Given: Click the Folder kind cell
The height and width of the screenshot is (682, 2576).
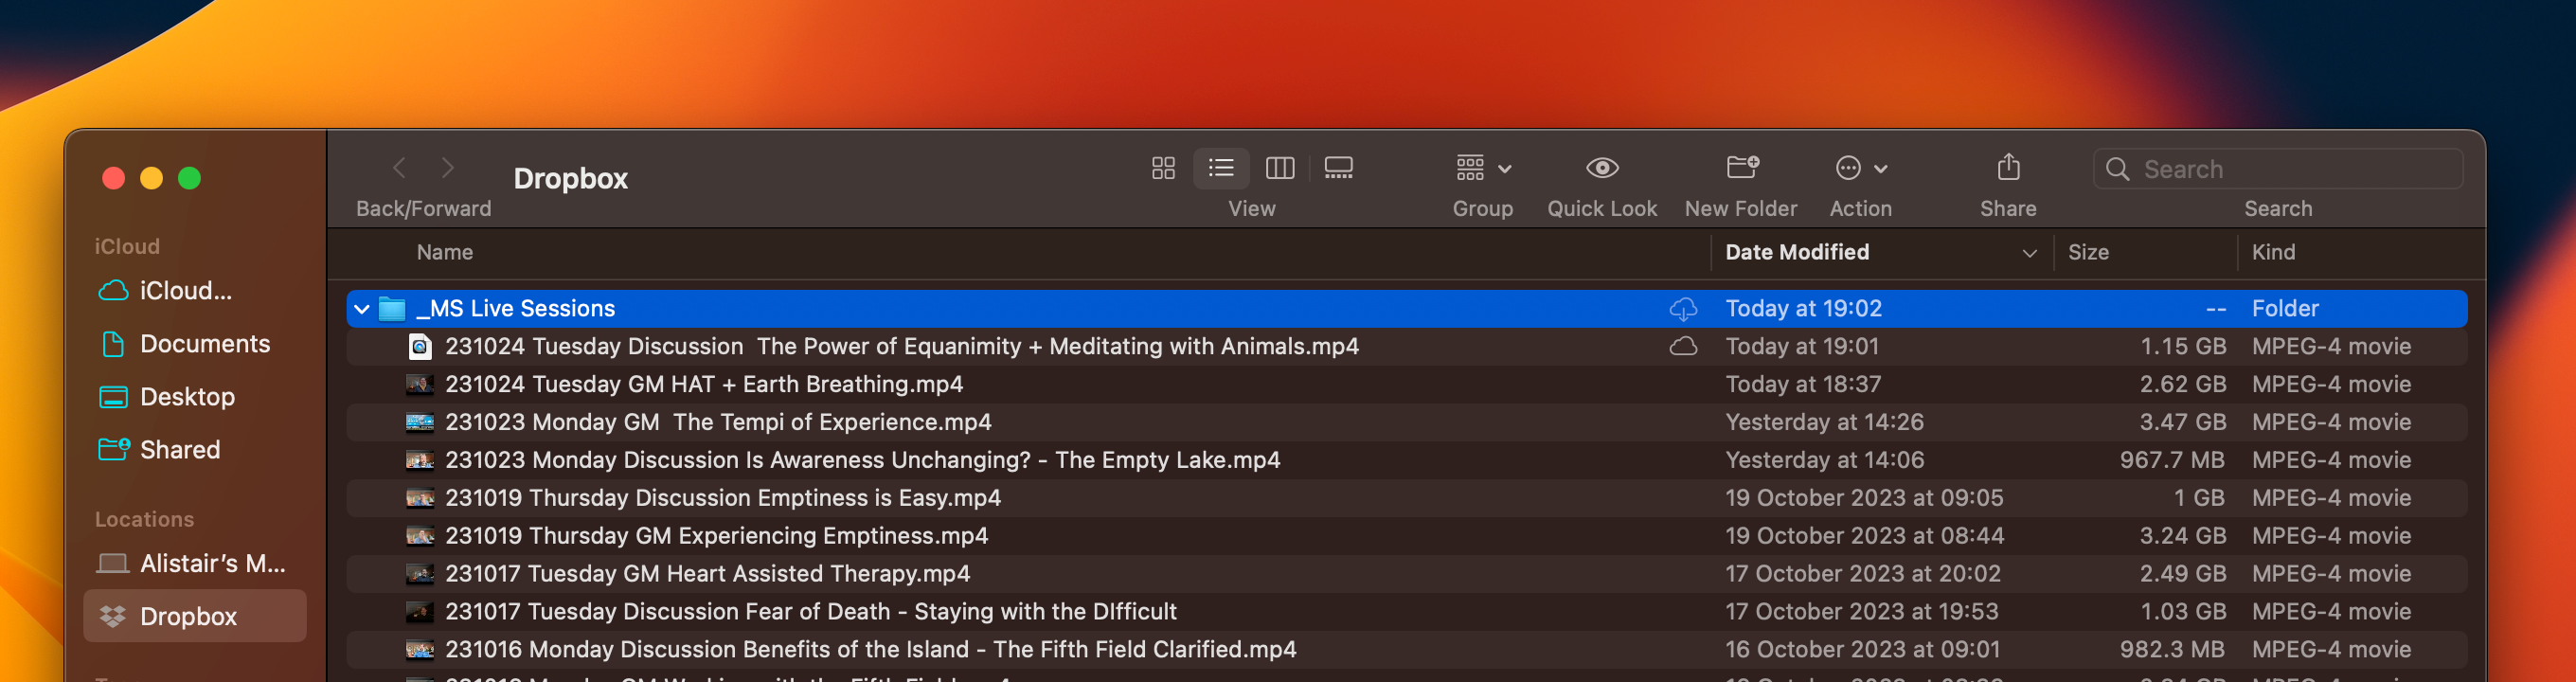Looking at the screenshot, I should (2285, 309).
